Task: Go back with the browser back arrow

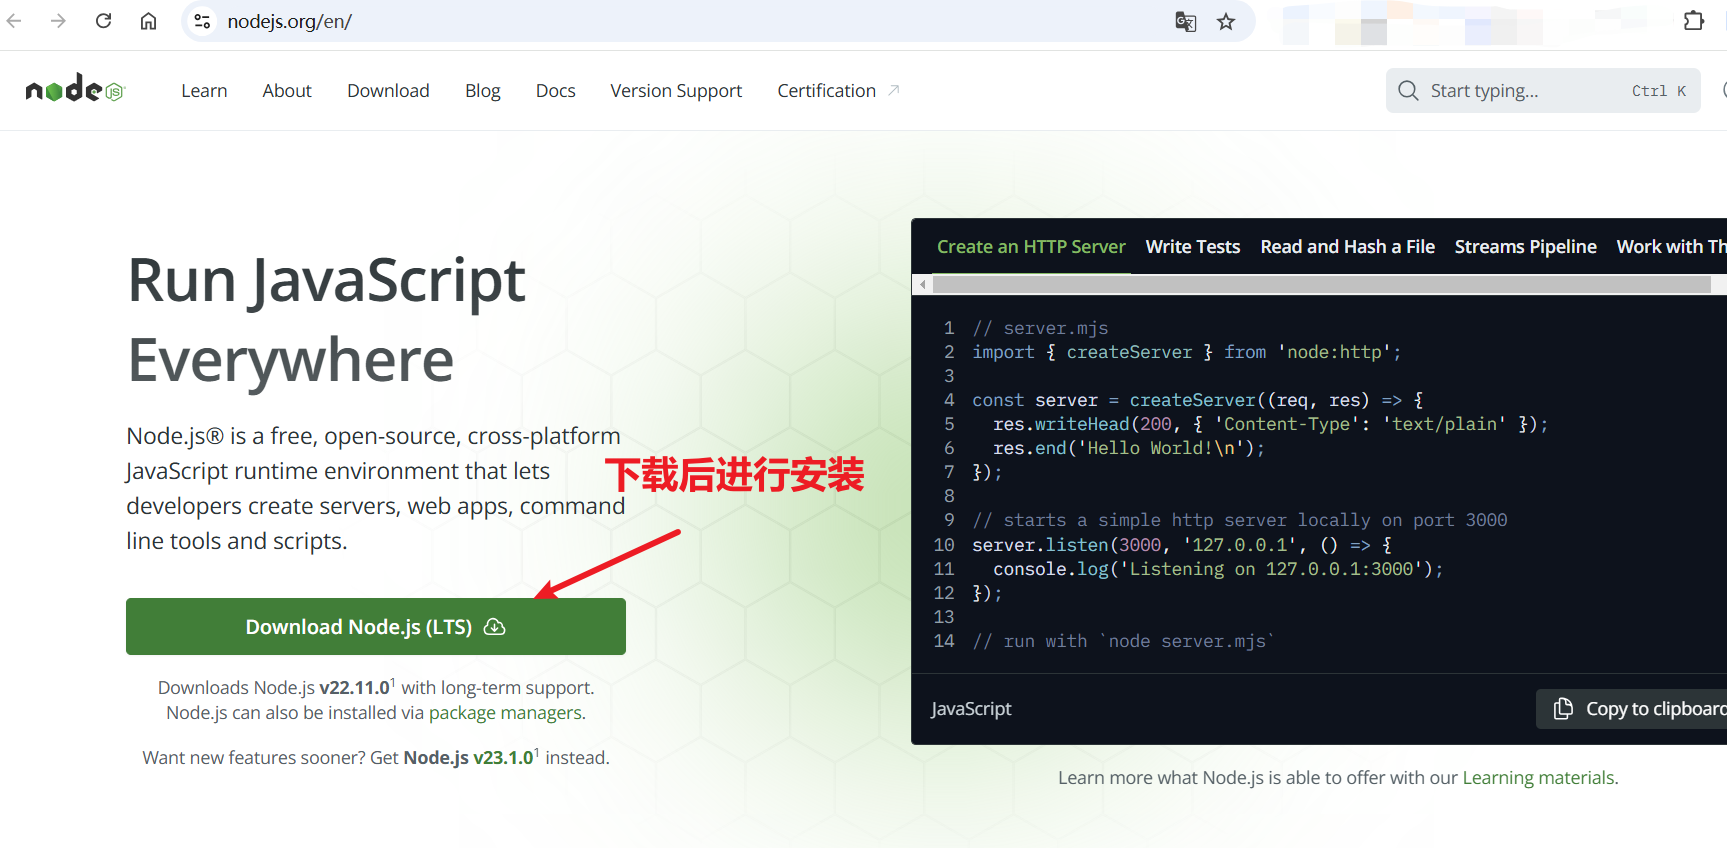Action: 14,21
